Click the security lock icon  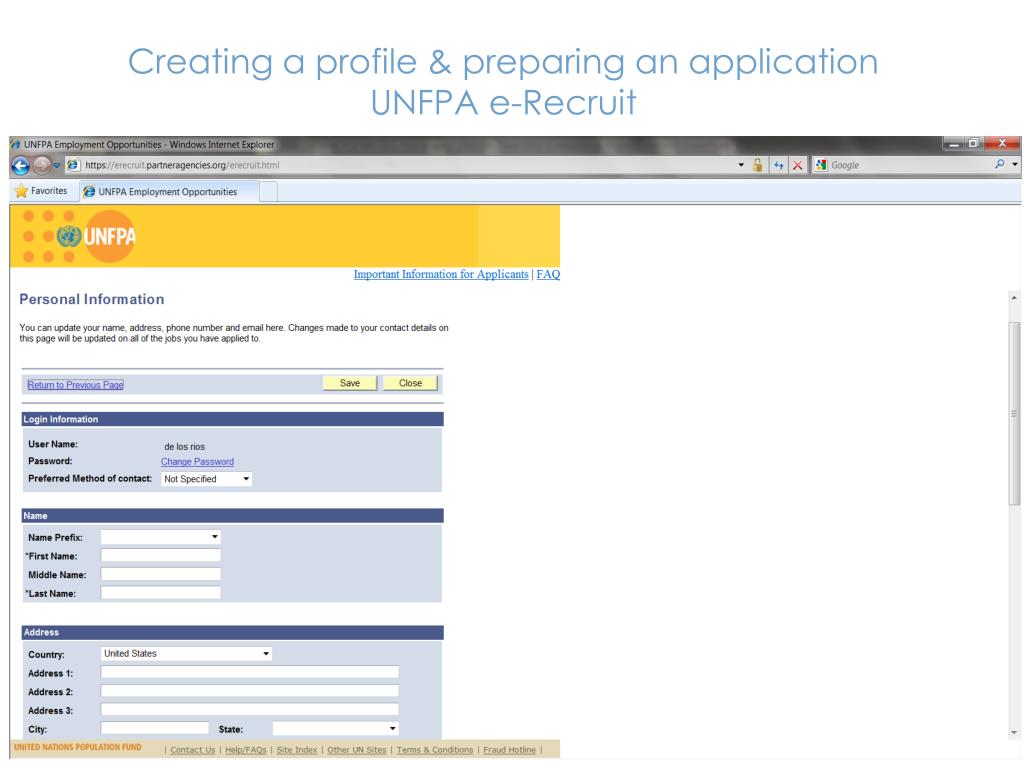pos(758,165)
